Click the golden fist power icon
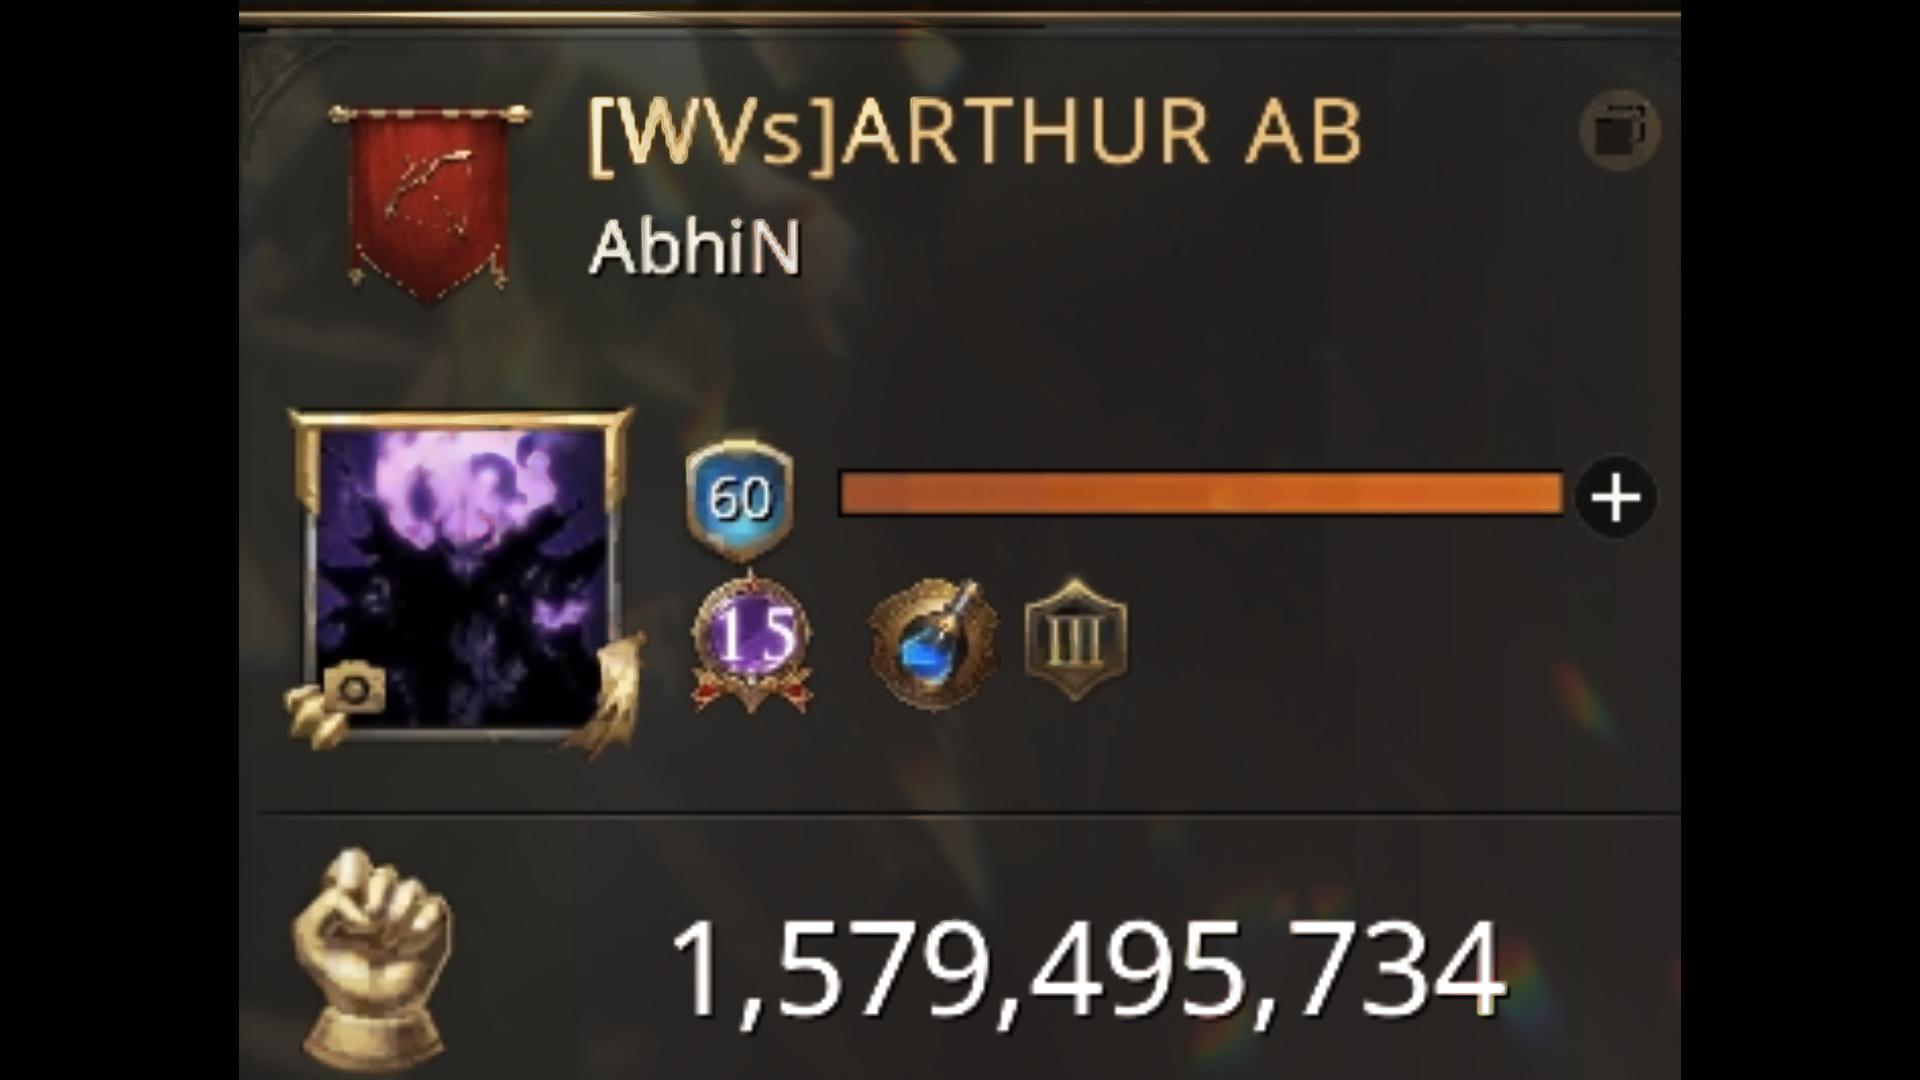 [372, 960]
